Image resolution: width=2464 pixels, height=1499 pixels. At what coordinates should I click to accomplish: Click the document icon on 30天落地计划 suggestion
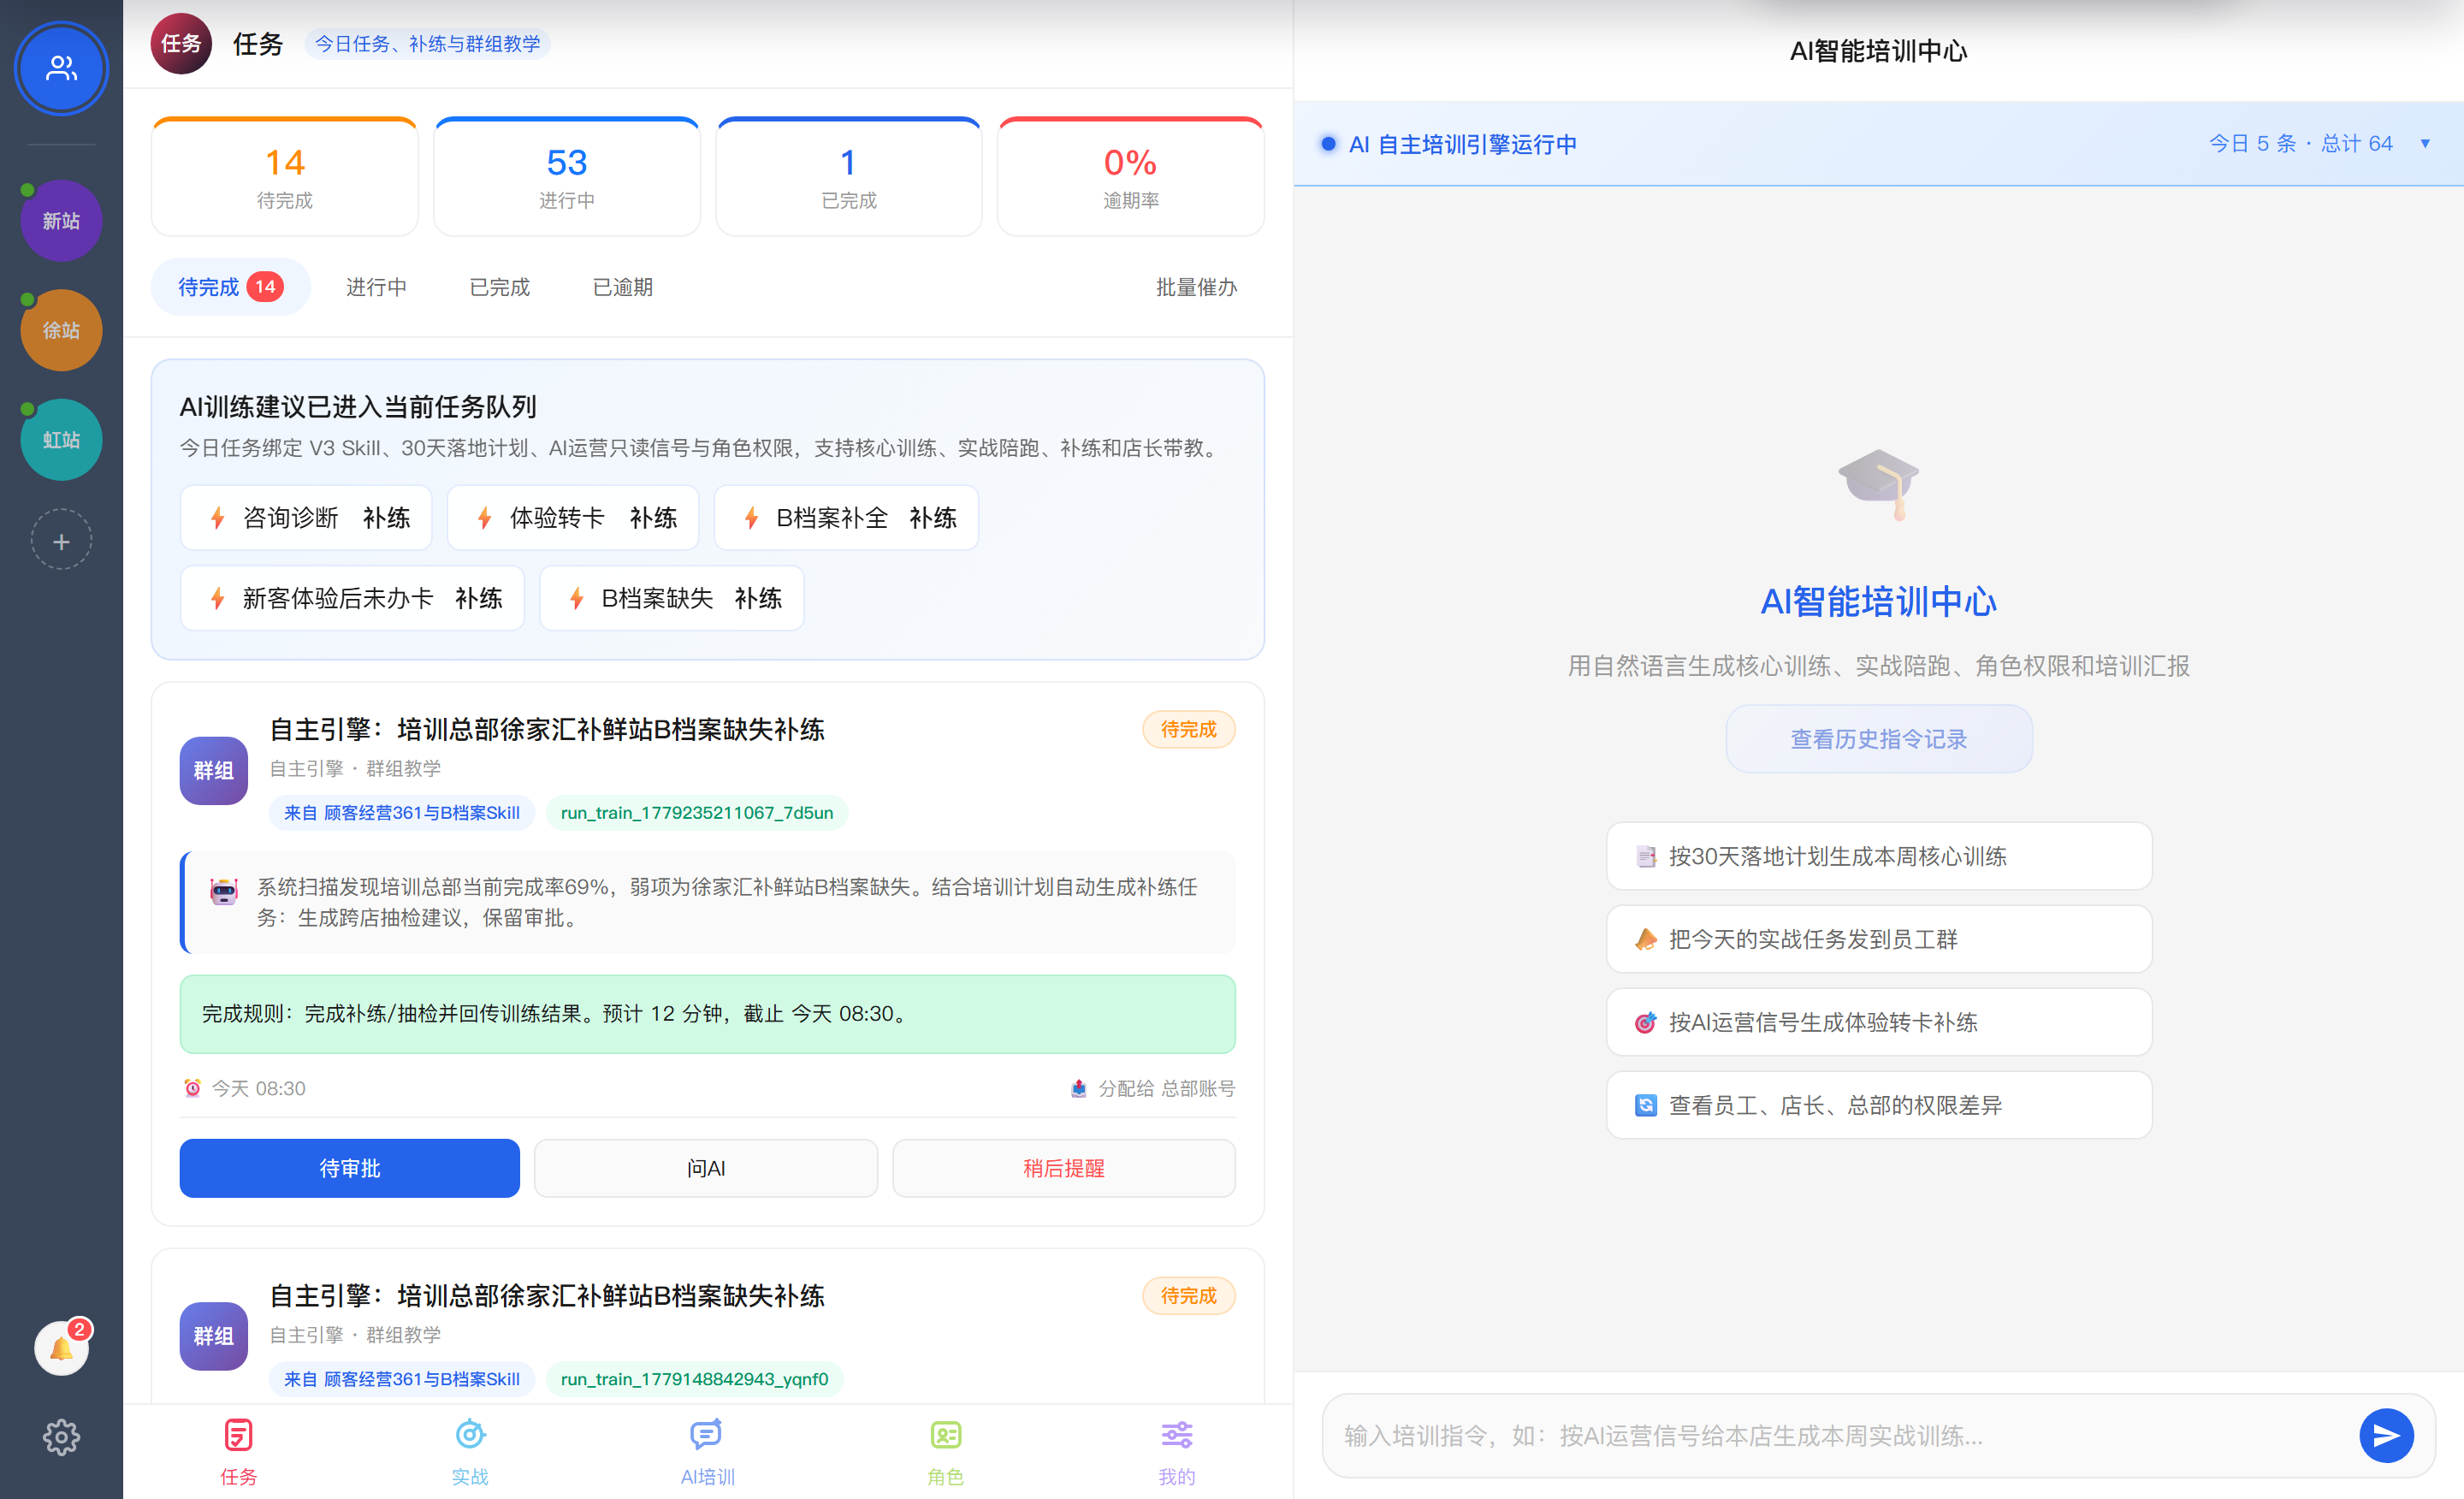point(1645,856)
